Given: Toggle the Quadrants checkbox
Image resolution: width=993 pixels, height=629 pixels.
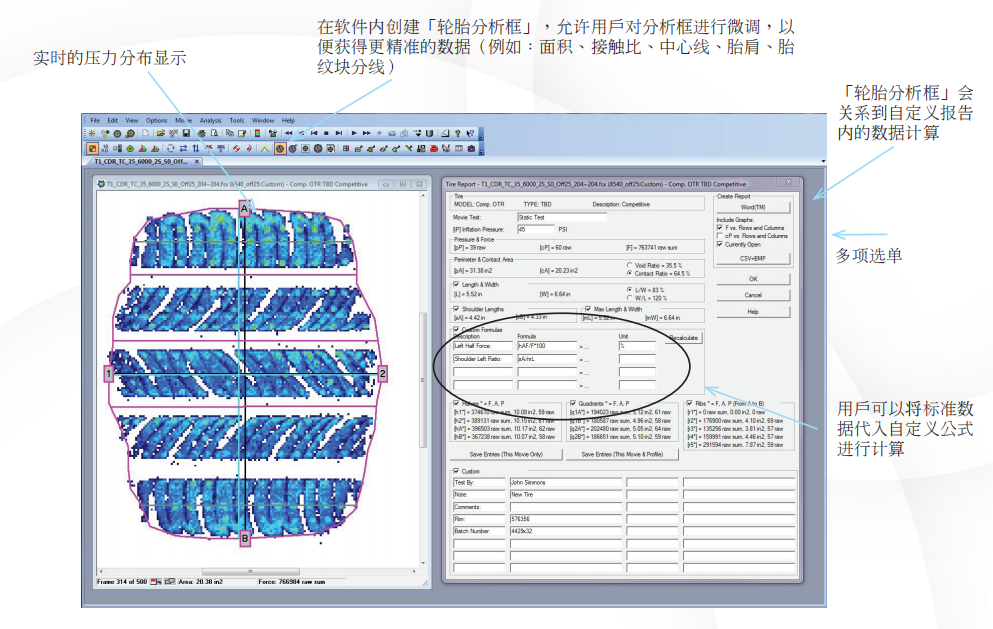Looking at the screenshot, I should 572,404.
